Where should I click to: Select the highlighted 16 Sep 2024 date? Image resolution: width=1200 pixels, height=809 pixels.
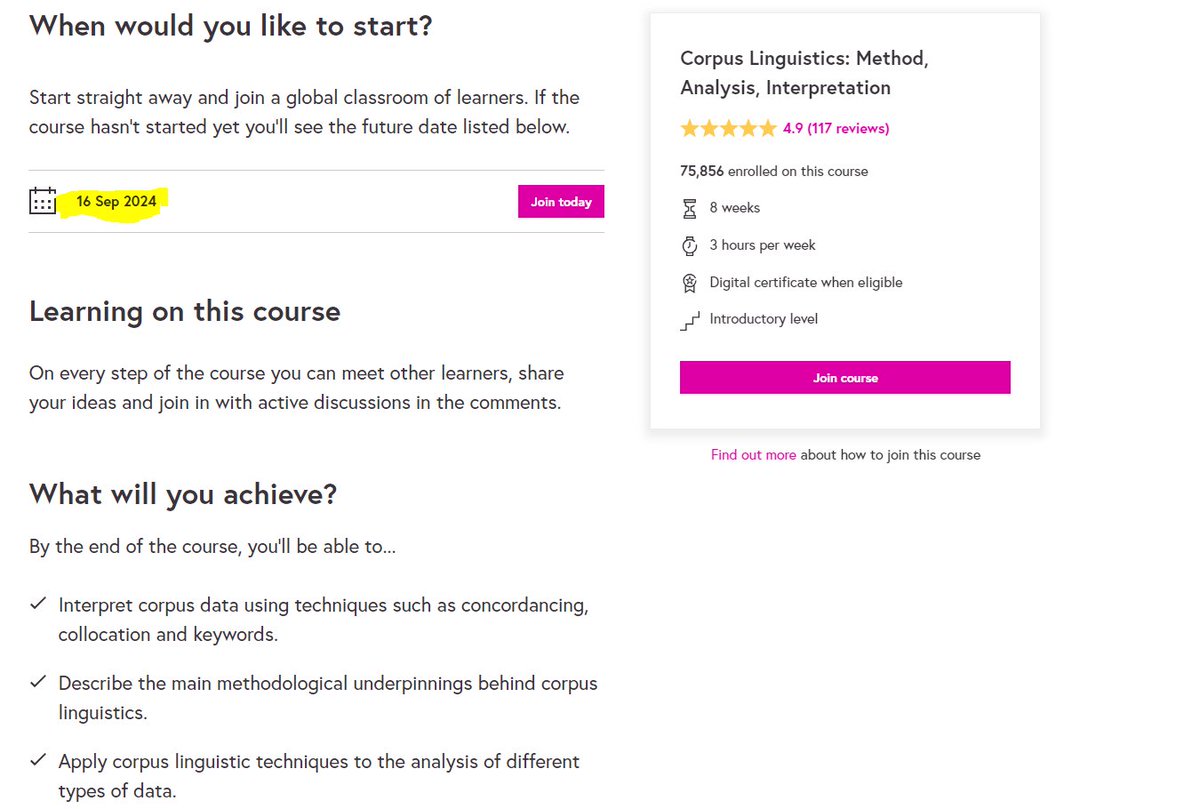(x=116, y=202)
